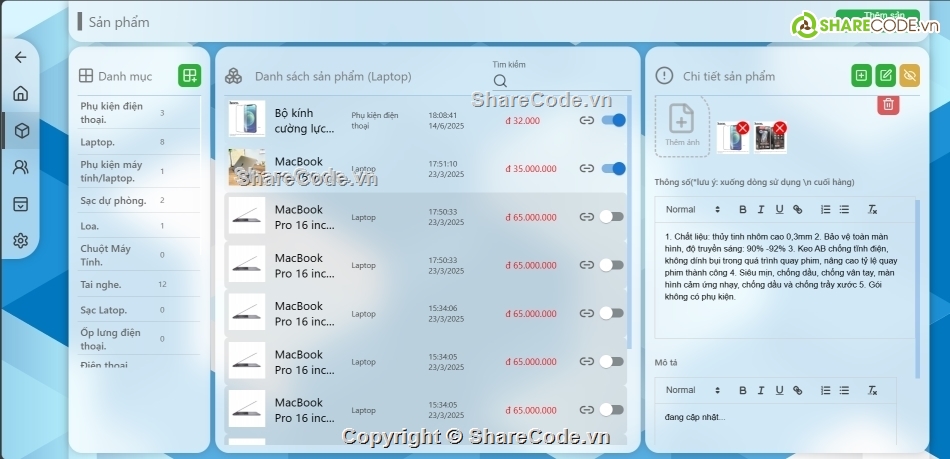This screenshot has width=950, height=459.
Task: Open Normal heading dropdown in Mô tả editor
Action: [x=693, y=391]
